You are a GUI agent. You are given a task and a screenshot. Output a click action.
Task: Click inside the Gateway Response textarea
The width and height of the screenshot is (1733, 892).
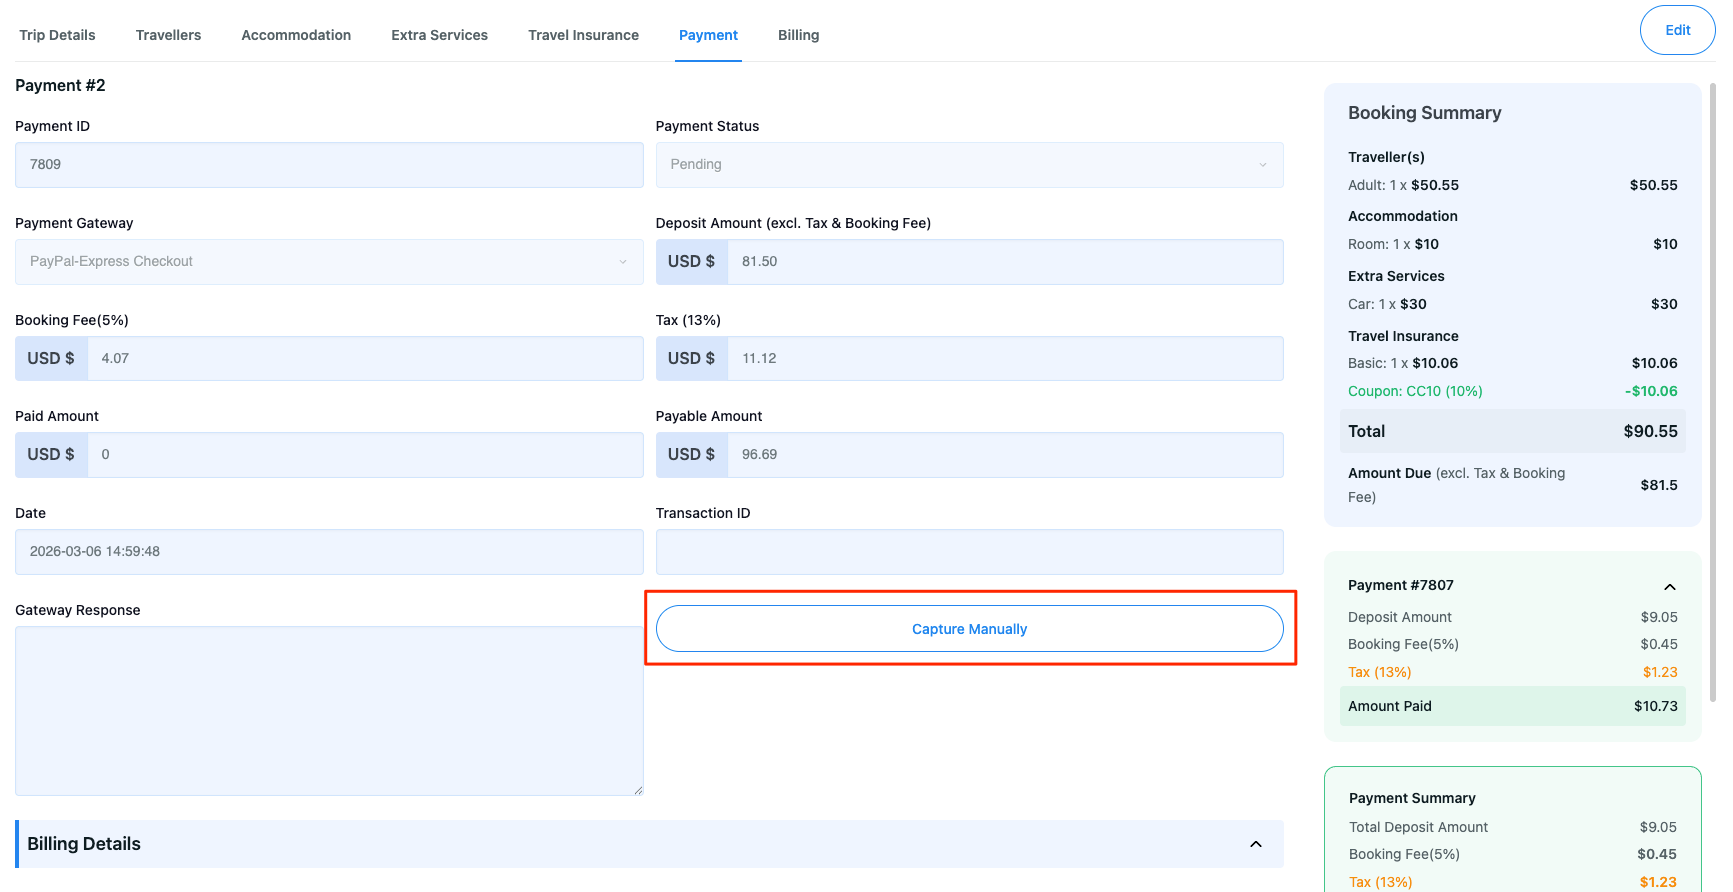coord(328,710)
